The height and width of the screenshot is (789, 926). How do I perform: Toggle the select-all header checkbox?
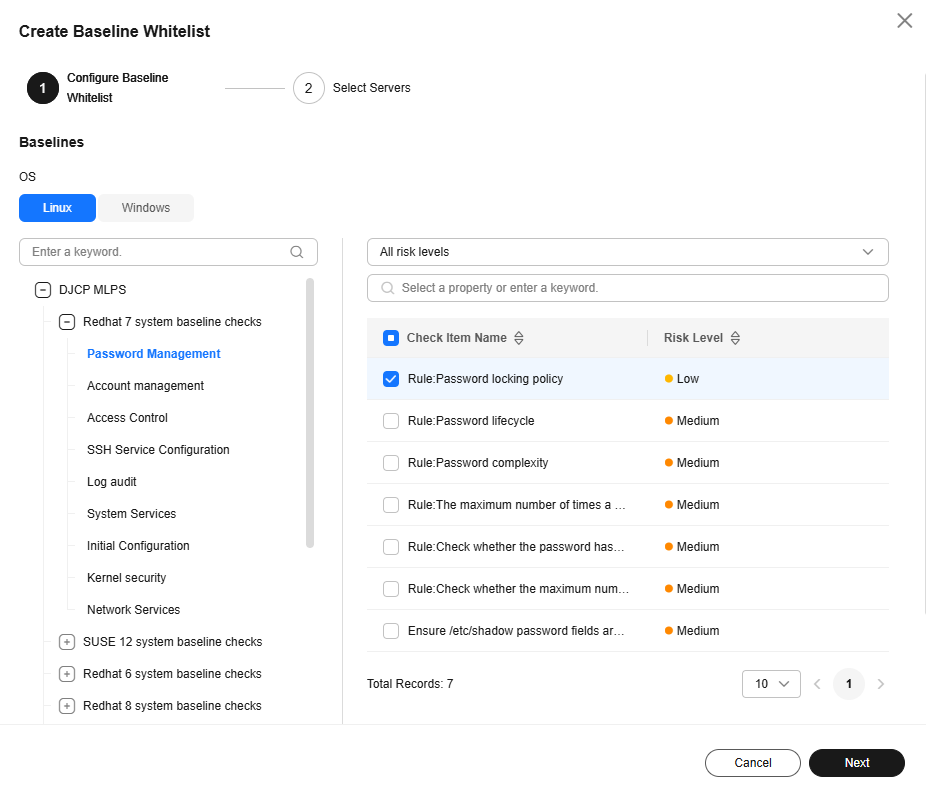(391, 338)
